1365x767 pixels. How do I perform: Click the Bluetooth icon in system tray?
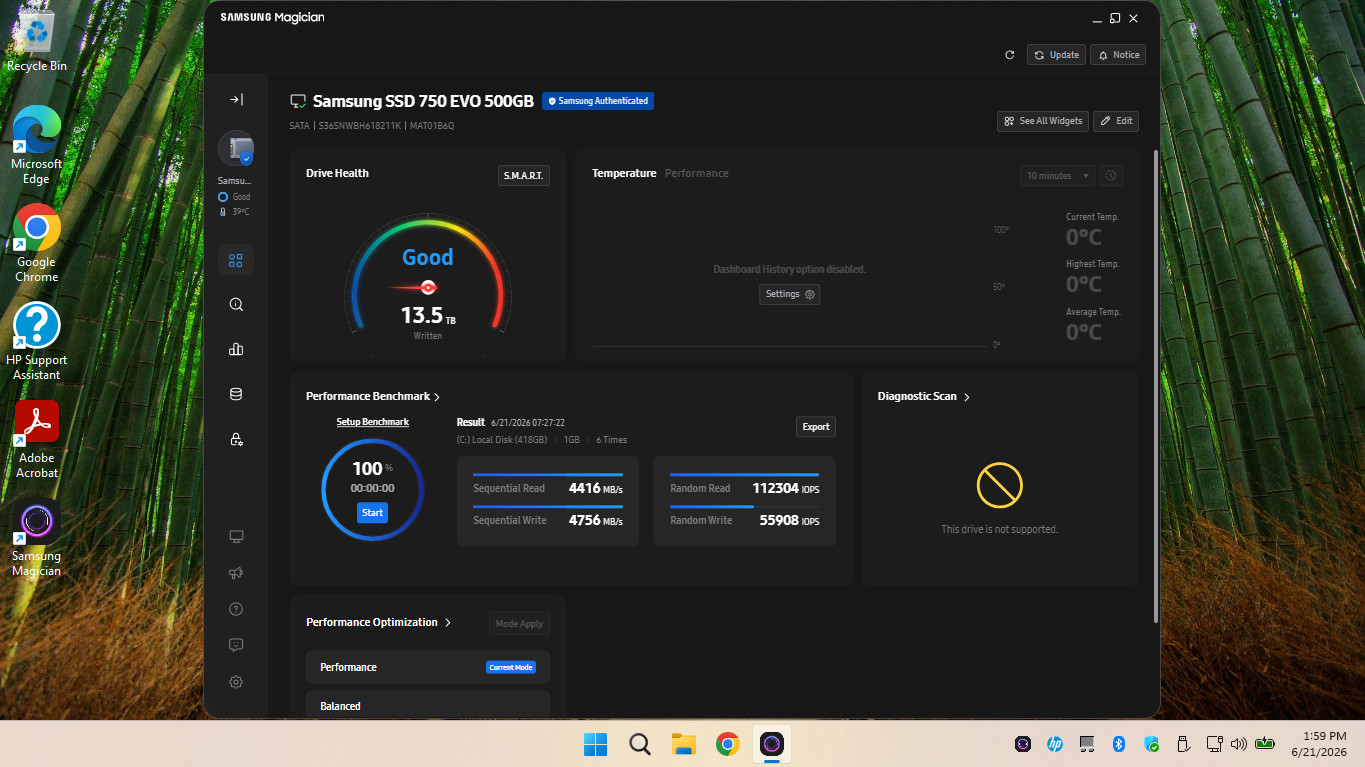click(x=1120, y=744)
